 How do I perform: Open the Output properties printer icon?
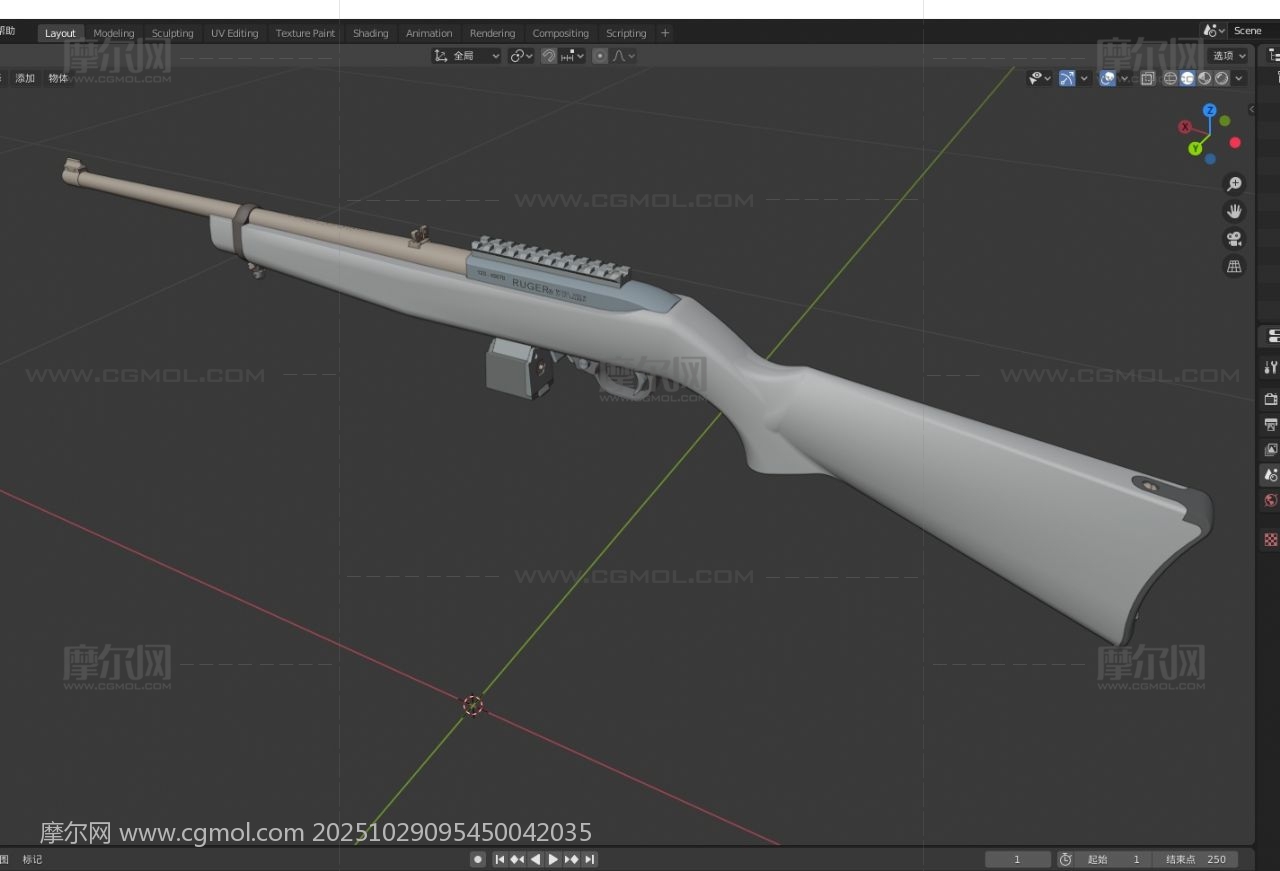click(x=1270, y=425)
